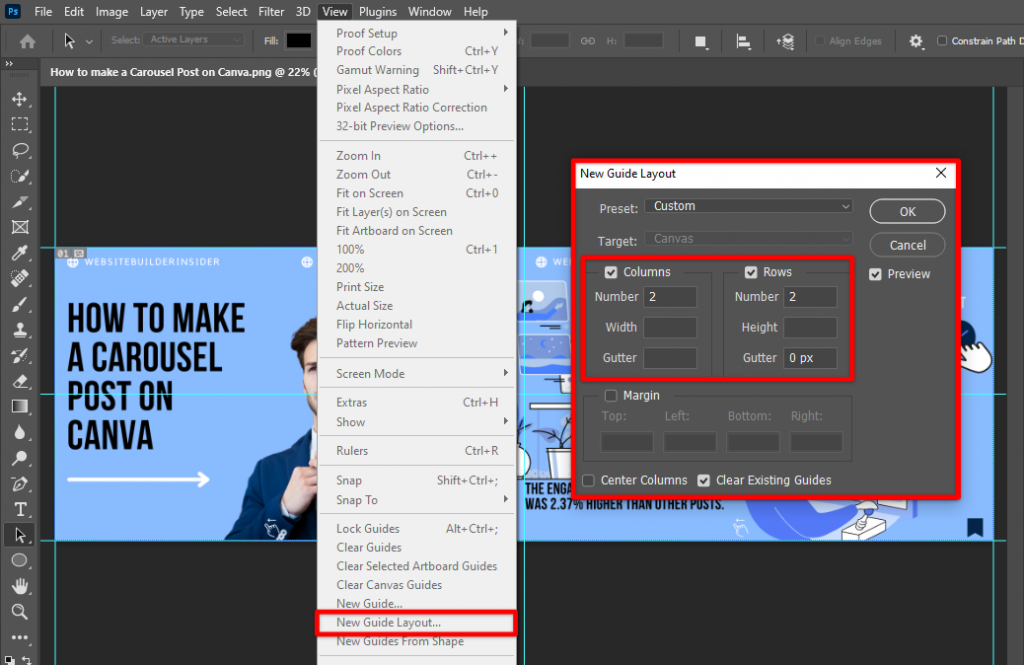Cancel the New Guide Layout dialog

[906, 244]
